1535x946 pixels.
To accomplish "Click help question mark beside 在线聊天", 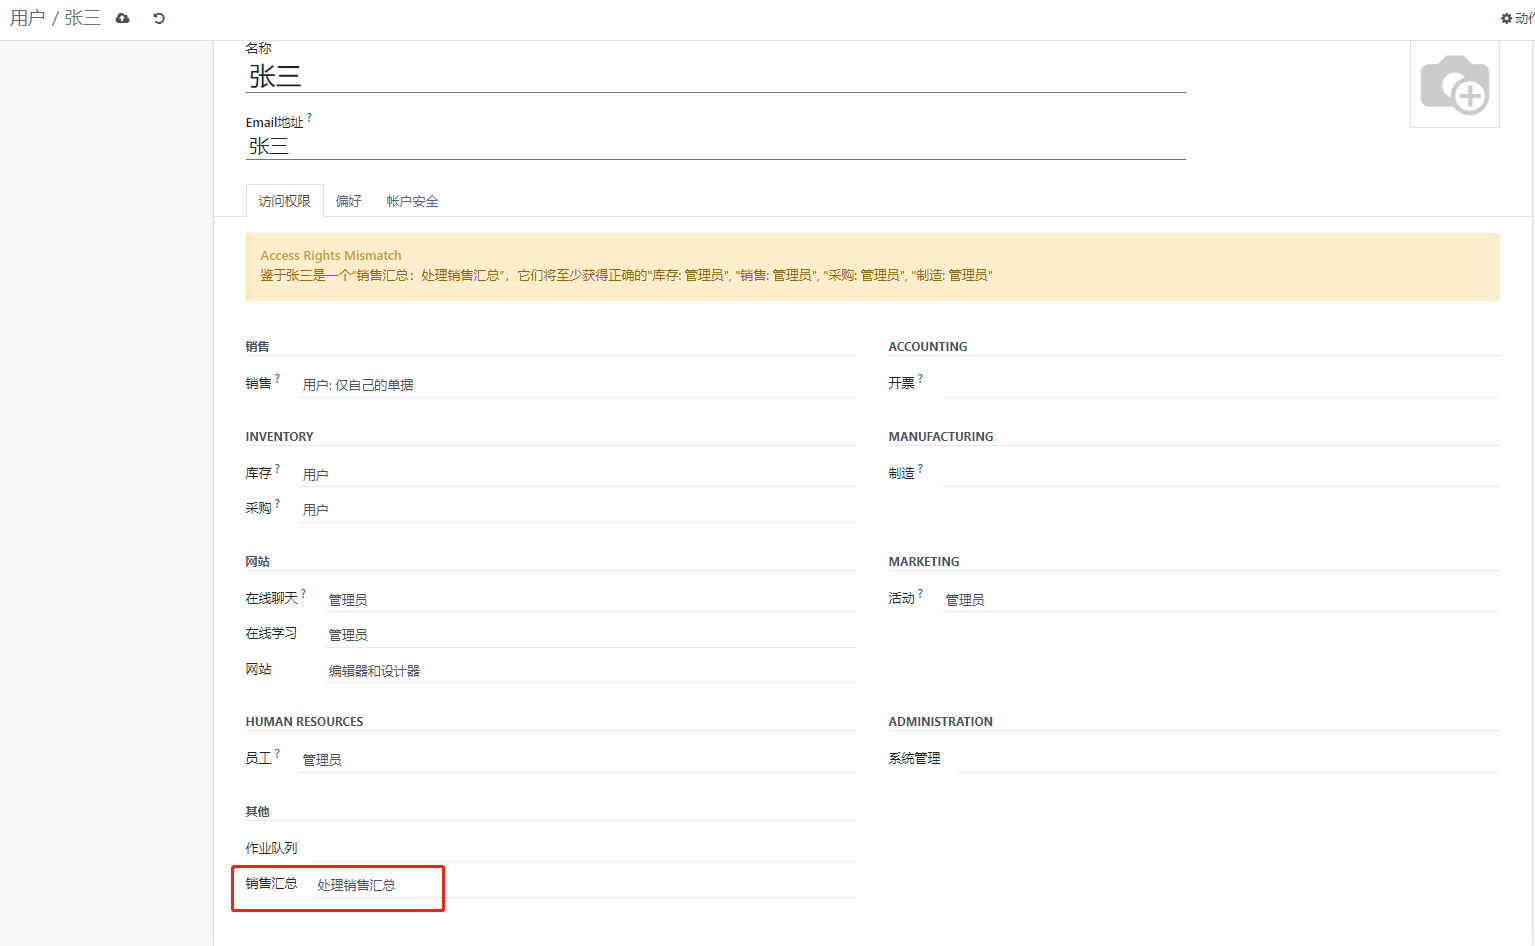I will pyautogui.click(x=304, y=594).
